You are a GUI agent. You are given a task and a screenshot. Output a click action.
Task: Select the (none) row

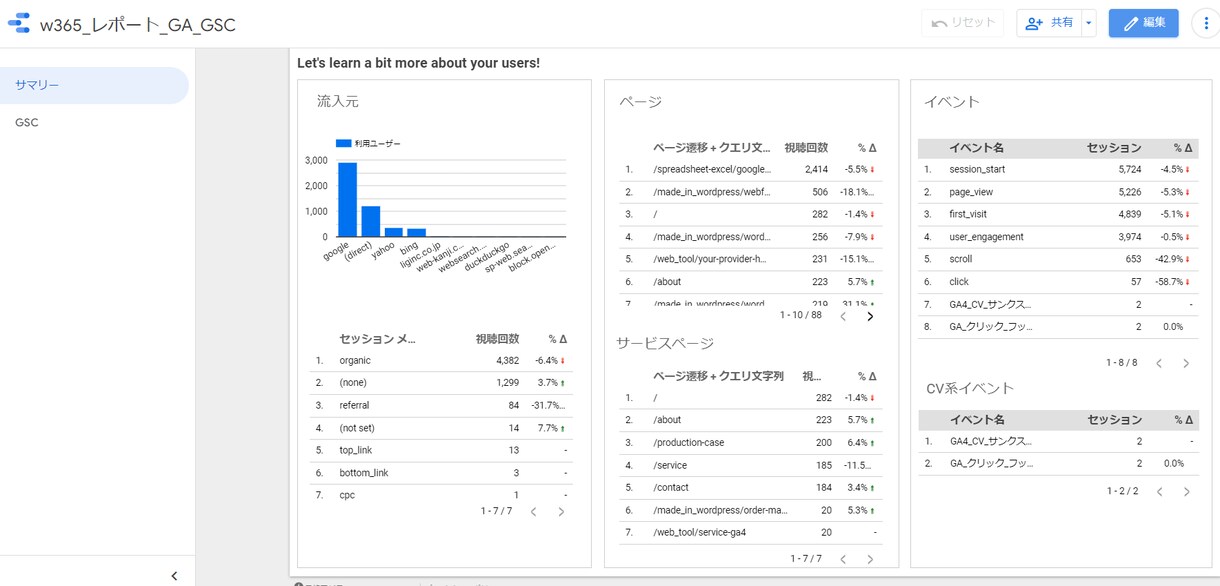(440, 383)
